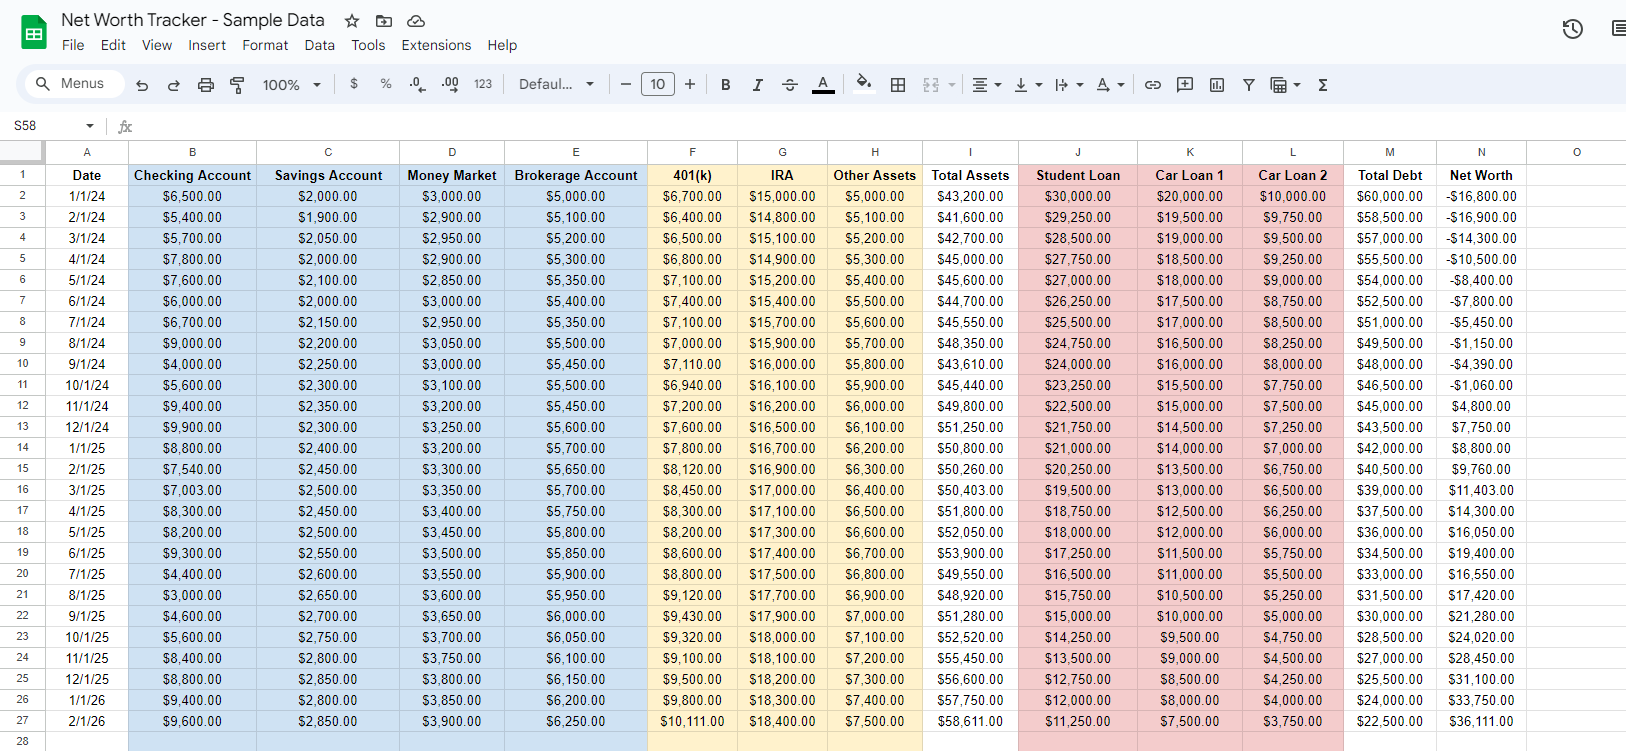Open the font family dropdown
Viewport: 1626px width, 751px height.
pos(556,84)
